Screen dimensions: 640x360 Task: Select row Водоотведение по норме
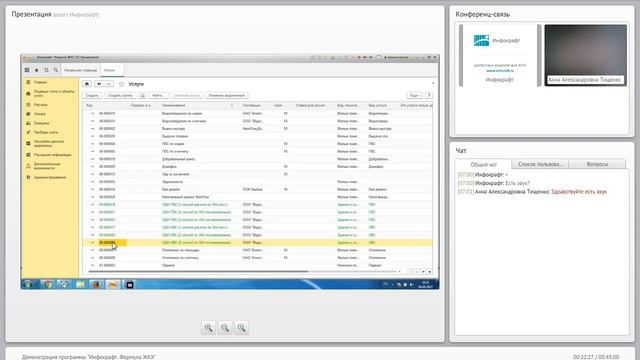258,113
